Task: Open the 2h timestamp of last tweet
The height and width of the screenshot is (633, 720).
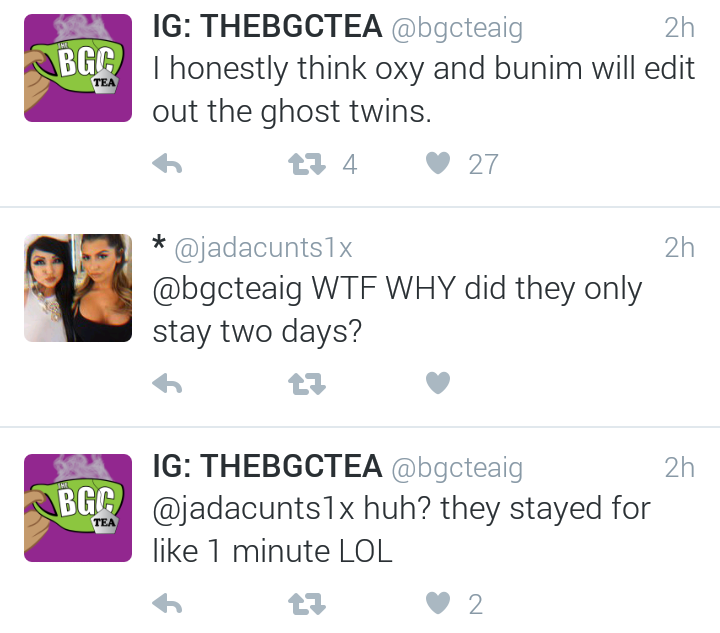Action: coord(680,468)
